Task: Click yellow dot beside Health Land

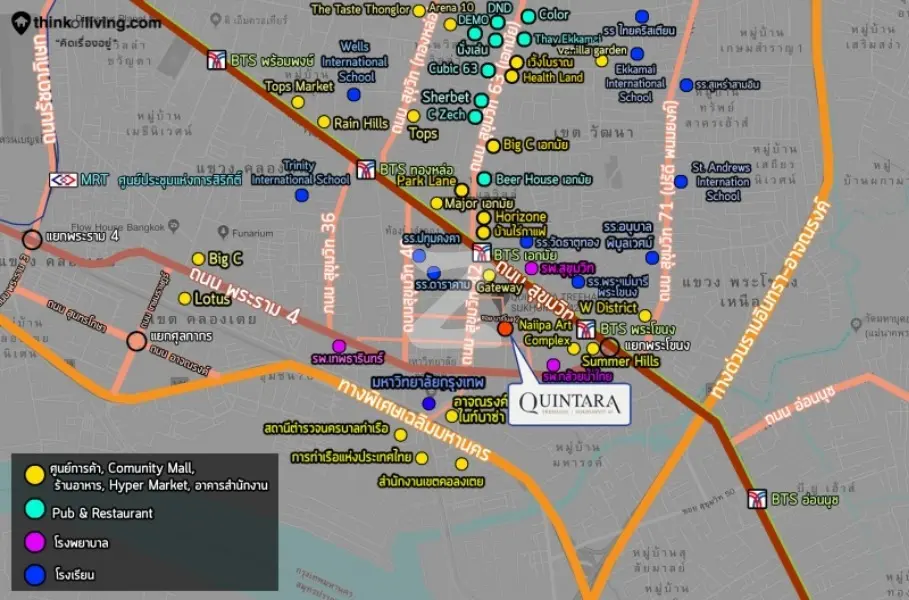Action: coord(511,76)
